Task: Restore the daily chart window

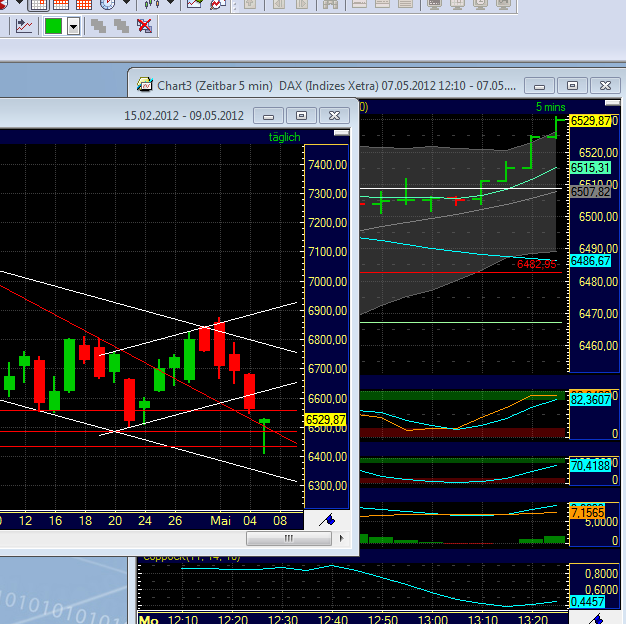Action: pos(301,116)
